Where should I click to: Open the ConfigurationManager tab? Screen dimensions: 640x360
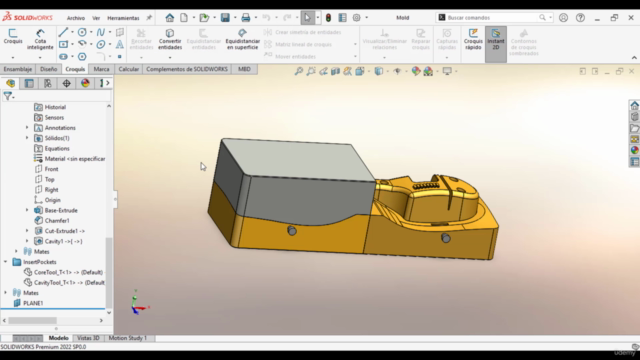[48, 83]
